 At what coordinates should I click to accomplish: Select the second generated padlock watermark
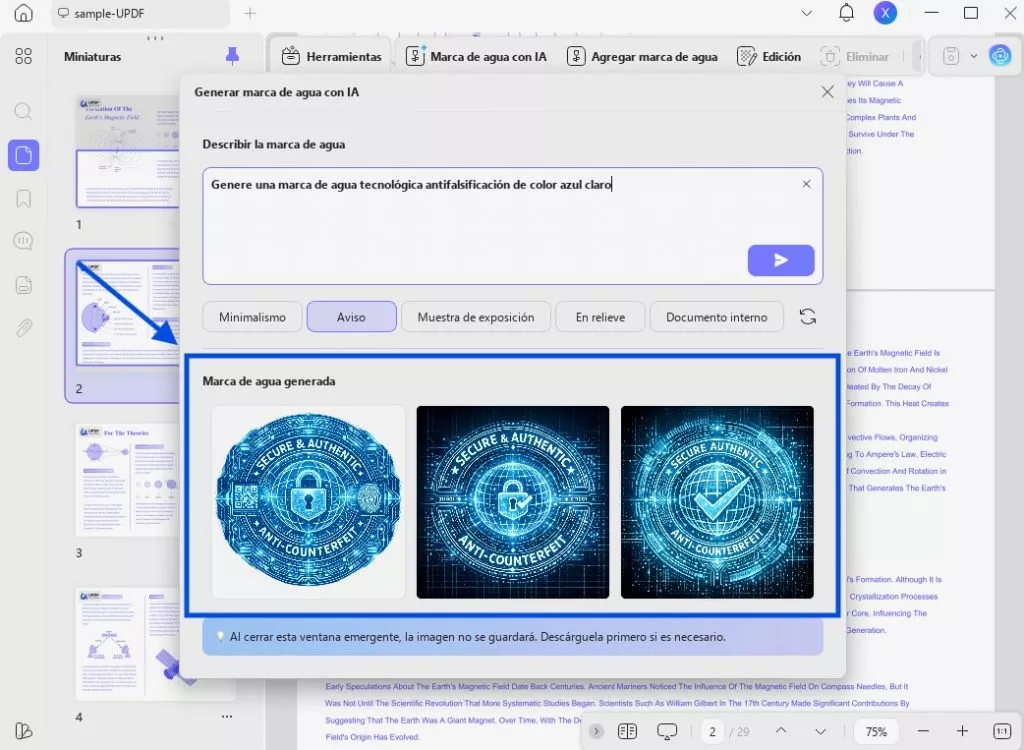click(x=513, y=502)
